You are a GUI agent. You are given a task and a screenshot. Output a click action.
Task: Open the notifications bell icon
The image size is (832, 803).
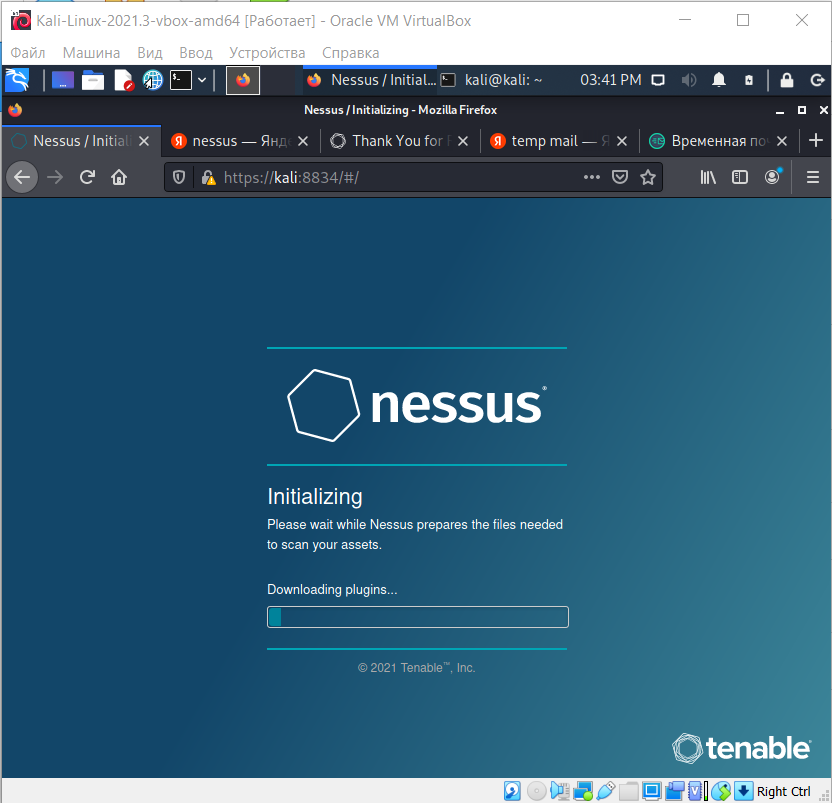(x=719, y=80)
